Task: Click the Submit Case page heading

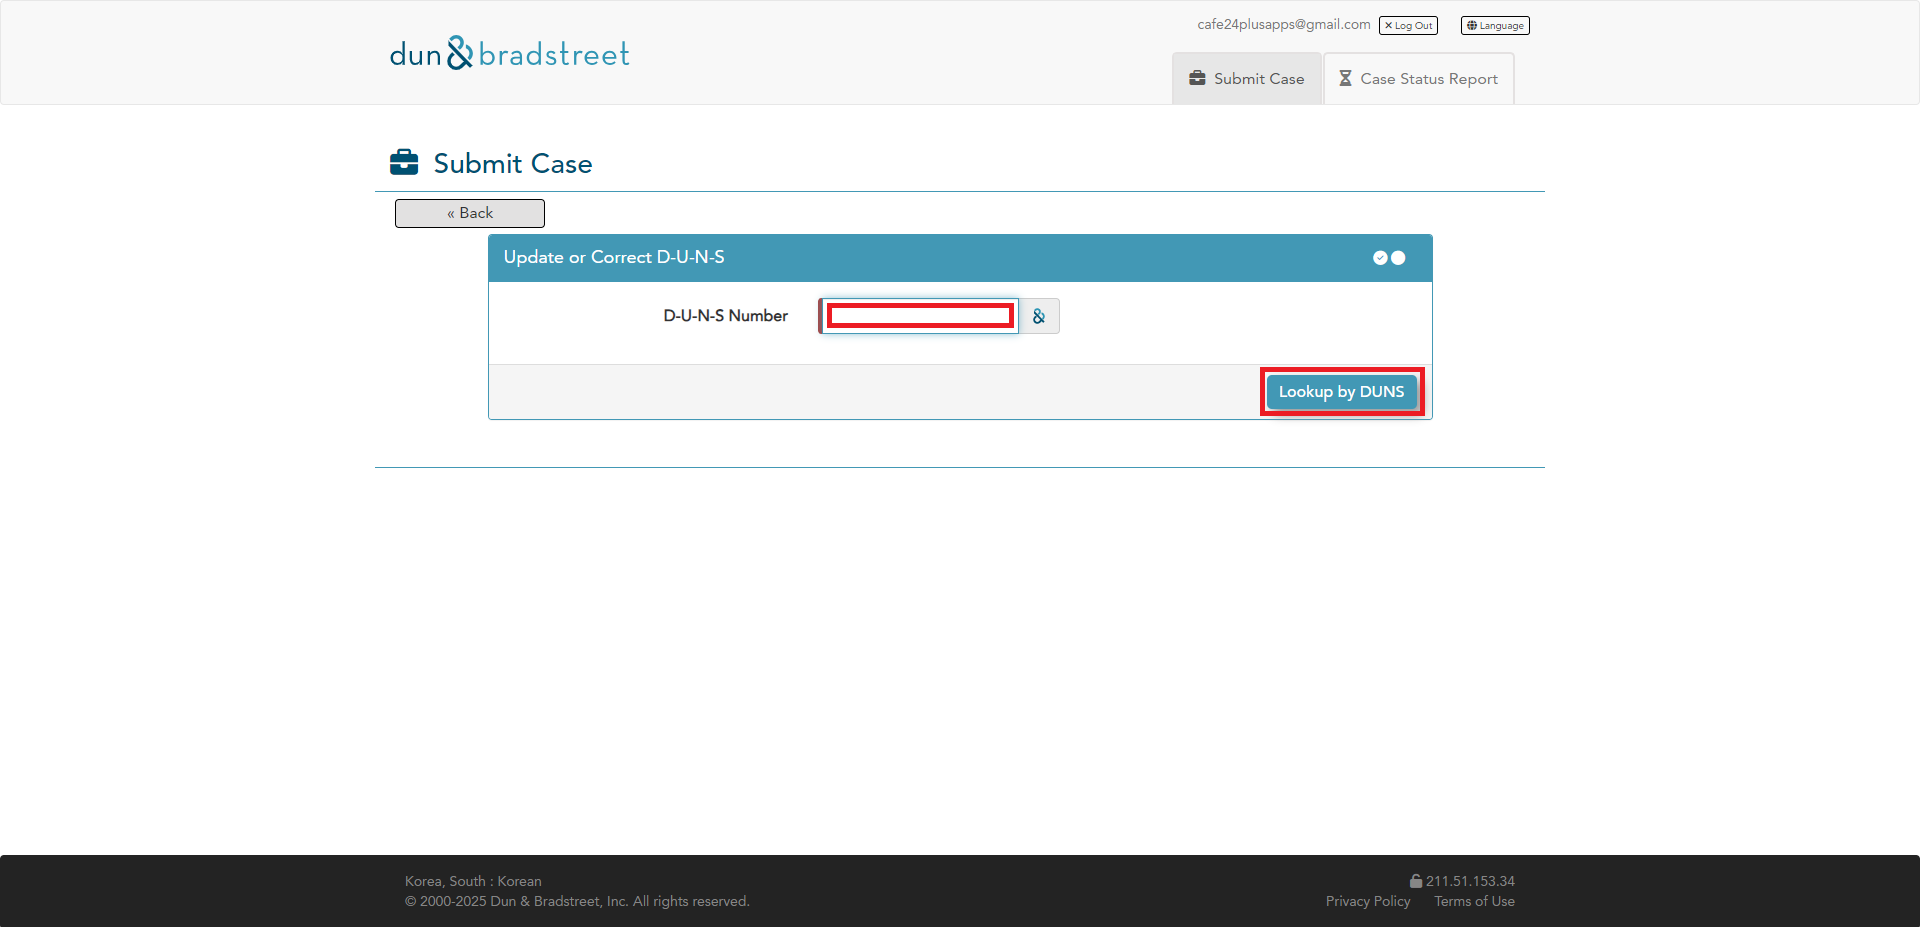Action: [x=513, y=163]
